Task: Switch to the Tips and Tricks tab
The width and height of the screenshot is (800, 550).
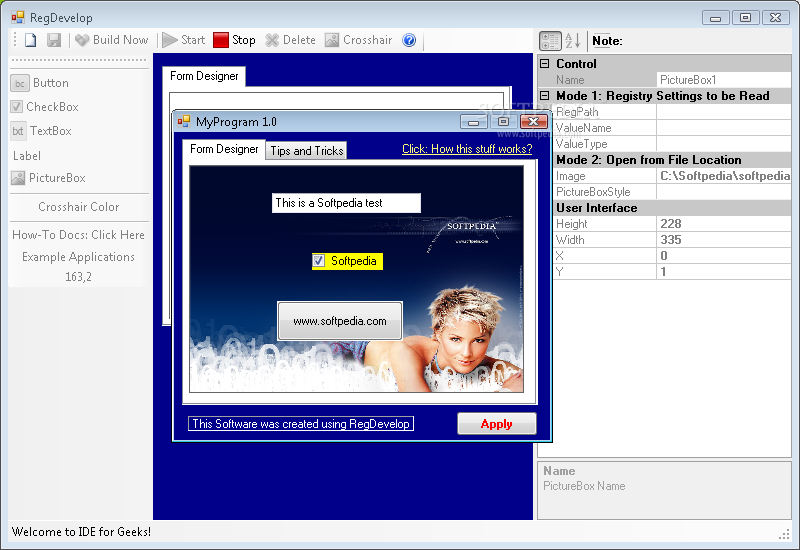Action: tap(307, 151)
